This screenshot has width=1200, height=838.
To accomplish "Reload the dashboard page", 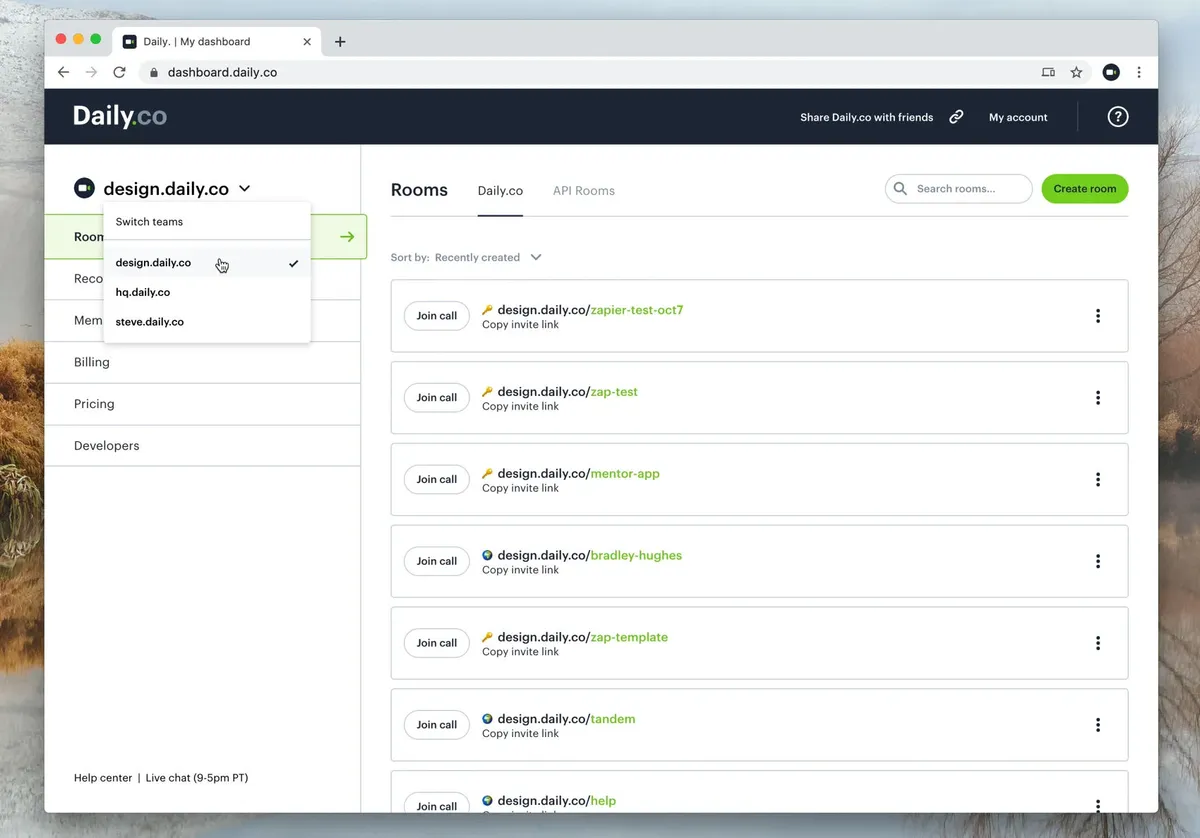I will tap(120, 72).
